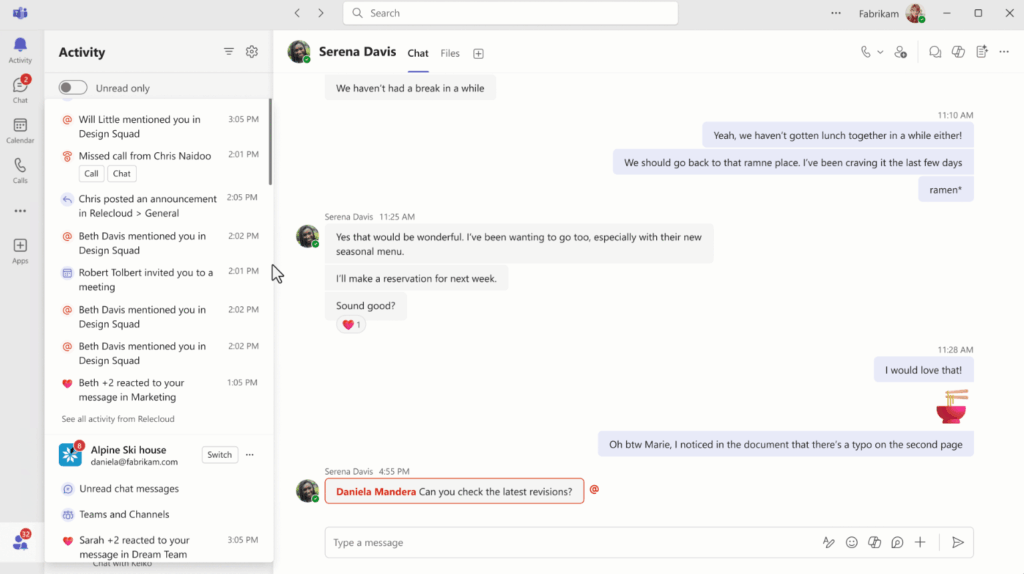Select the Chat tab in conversation header
The image size is (1024, 574).
tap(418, 53)
